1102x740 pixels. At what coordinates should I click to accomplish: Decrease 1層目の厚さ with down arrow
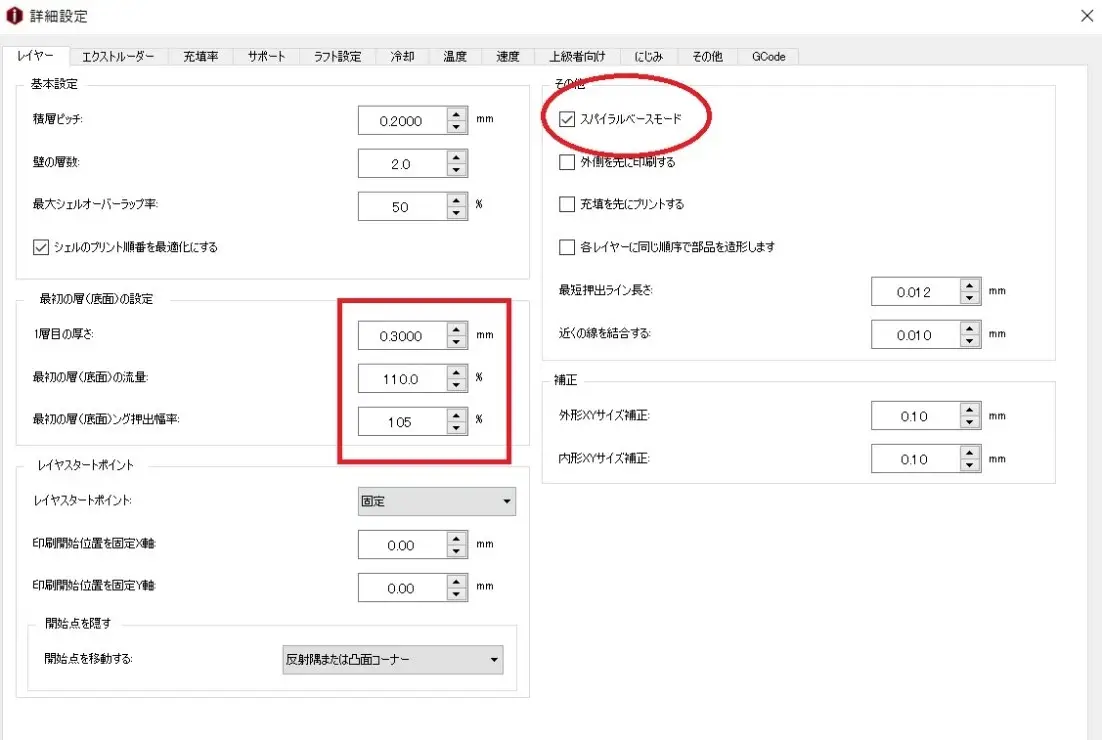(457, 343)
